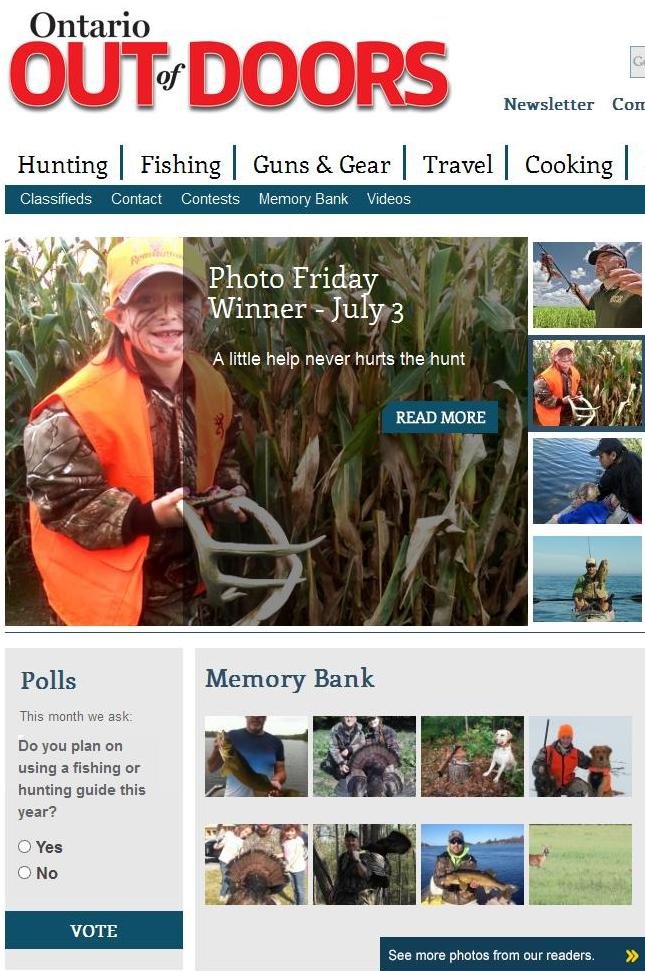Click the Ontario Out of Doors logo
The width and height of the screenshot is (645, 971).
[x=228, y=61]
